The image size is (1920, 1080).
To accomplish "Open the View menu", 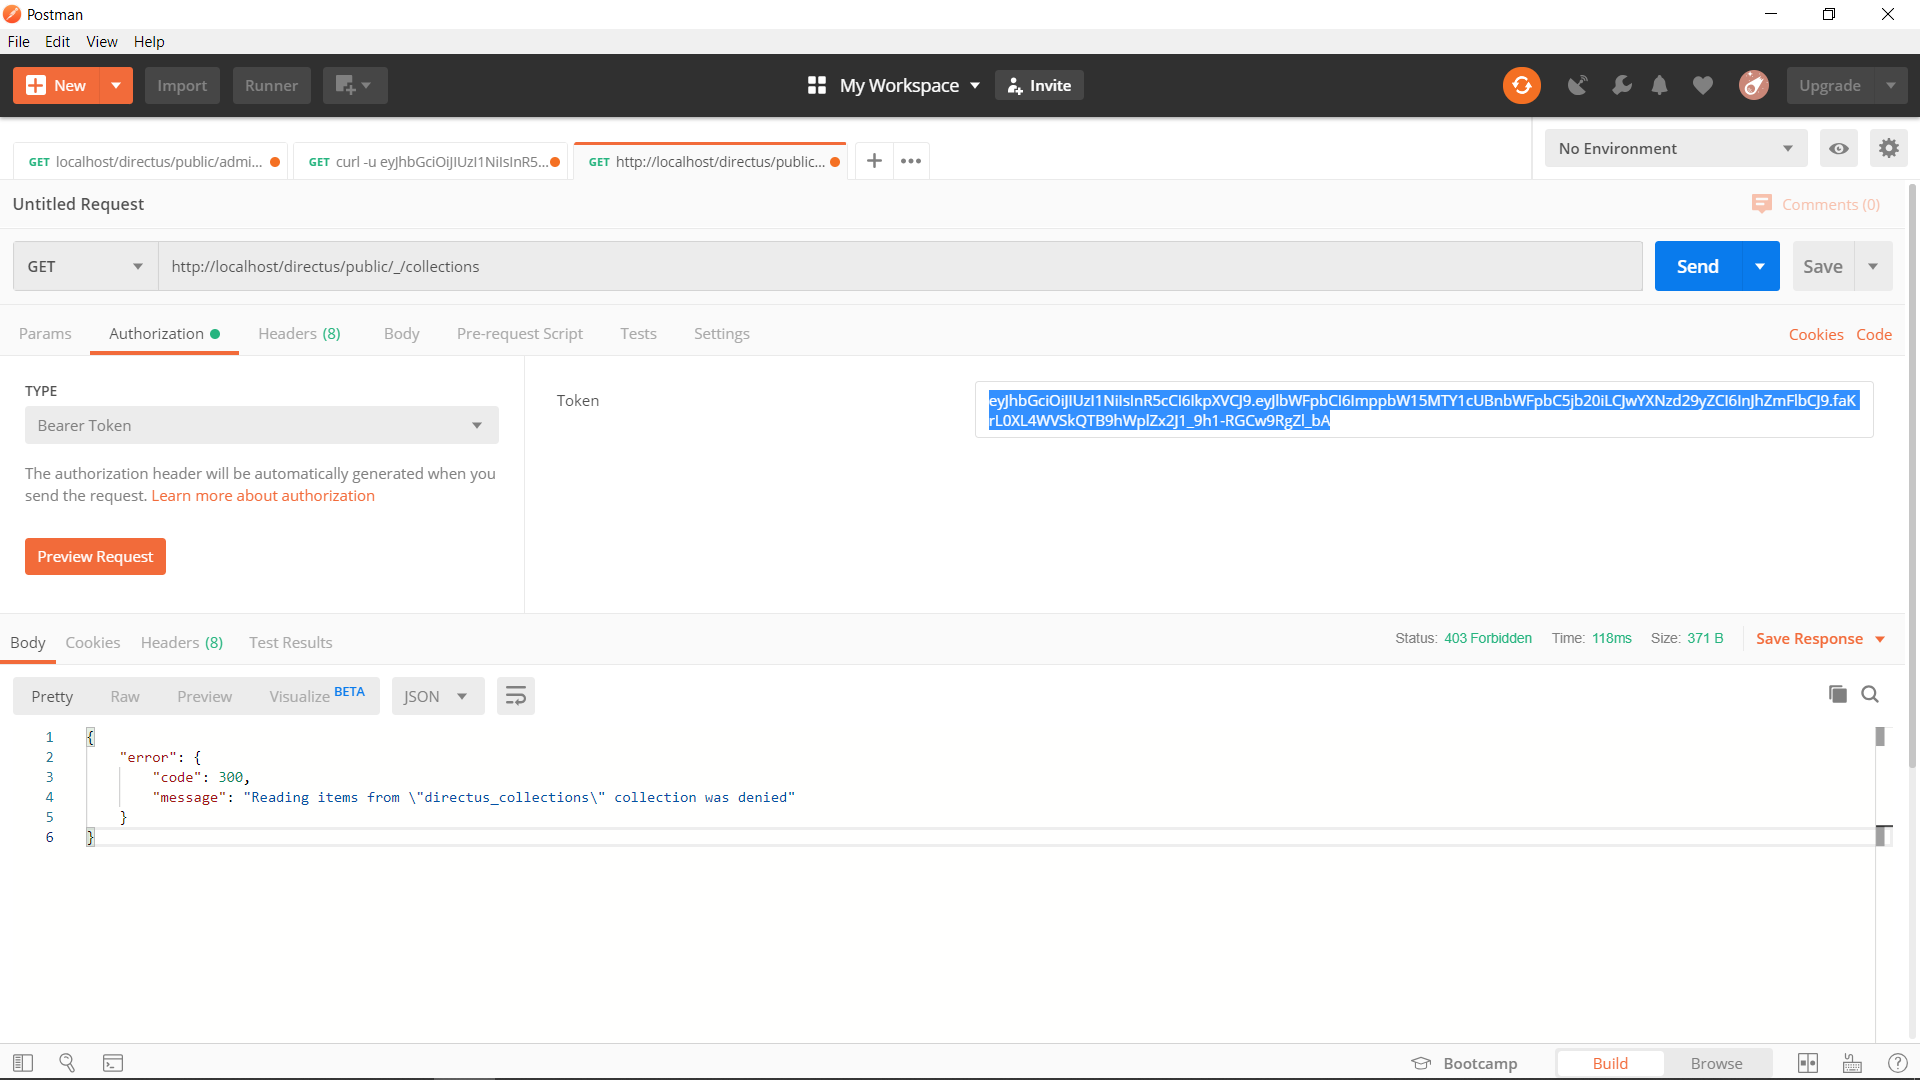I will pyautogui.click(x=101, y=41).
